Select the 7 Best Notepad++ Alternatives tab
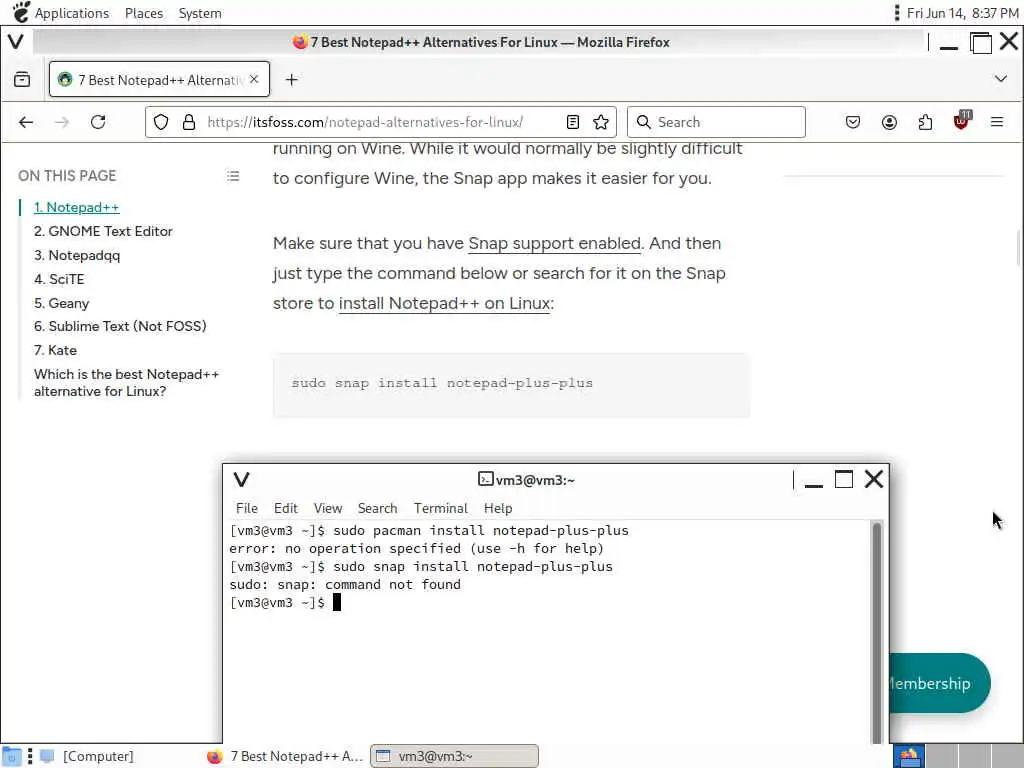 (159, 80)
